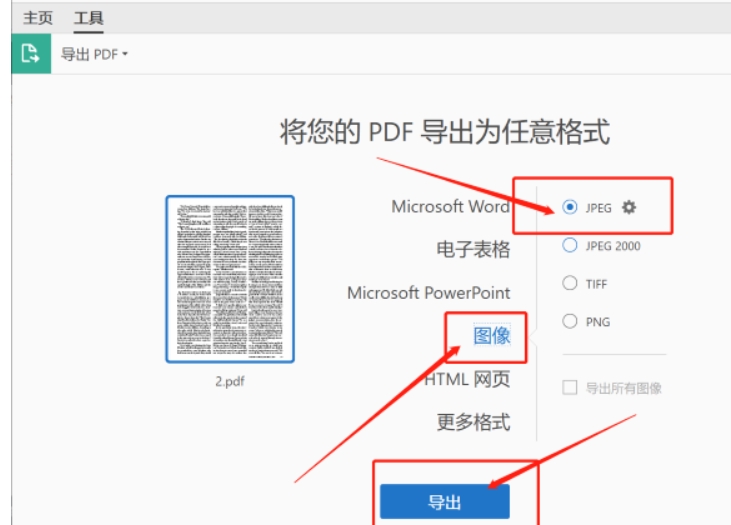
Task: Switch to the 工具 tab
Action: tap(89, 18)
